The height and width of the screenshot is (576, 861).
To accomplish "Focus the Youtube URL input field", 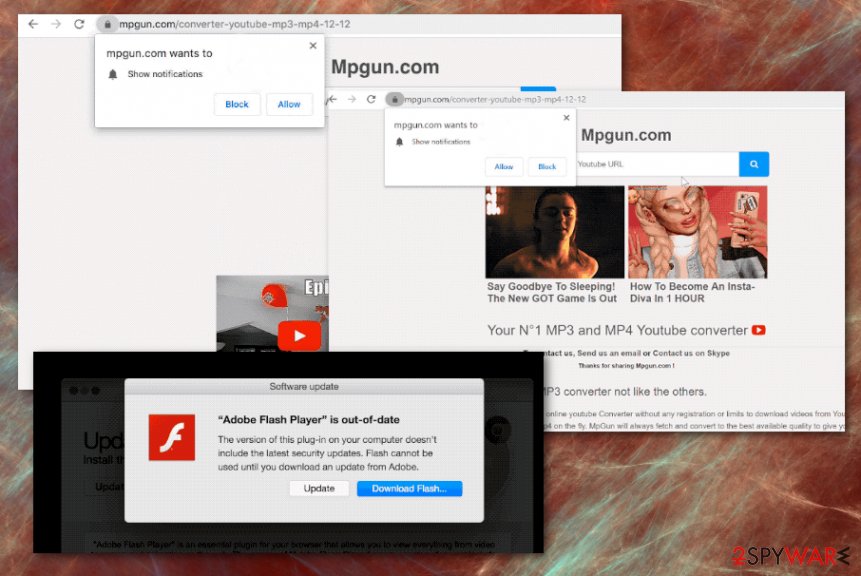I will [x=657, y=164].
